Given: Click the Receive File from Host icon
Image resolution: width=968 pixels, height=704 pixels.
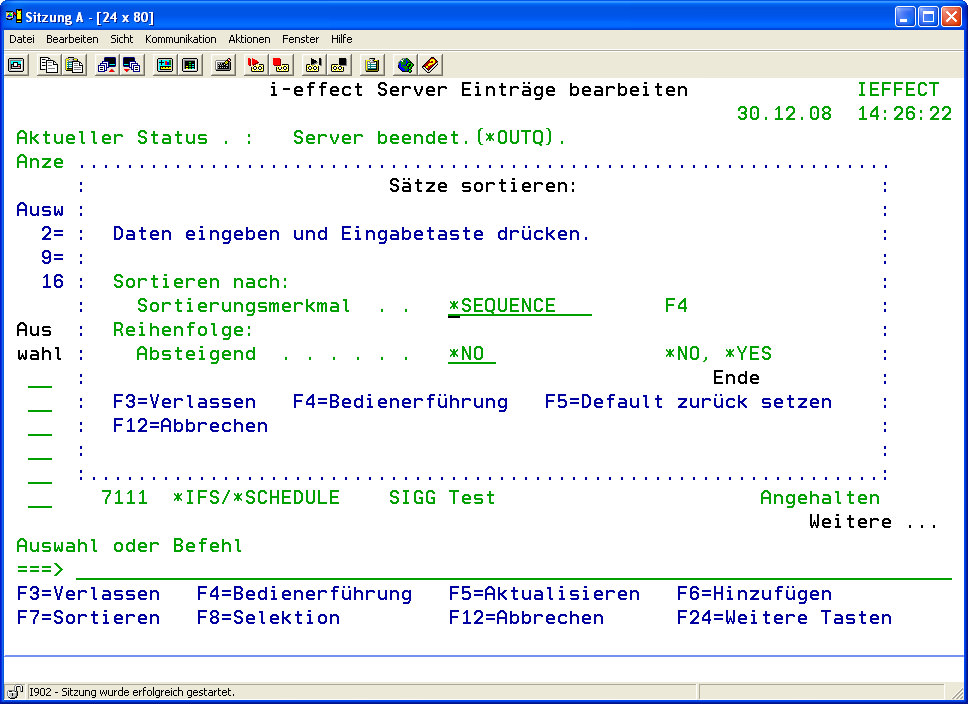Looking at the screenshot, I should (x=131, y=65).
